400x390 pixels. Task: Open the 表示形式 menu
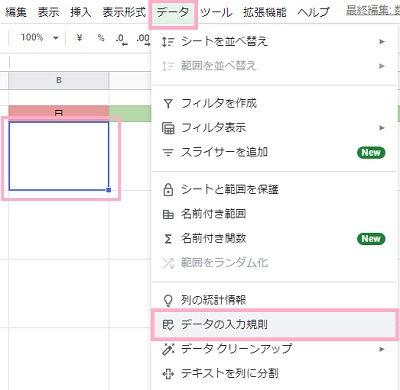click(x=124, y=13)
